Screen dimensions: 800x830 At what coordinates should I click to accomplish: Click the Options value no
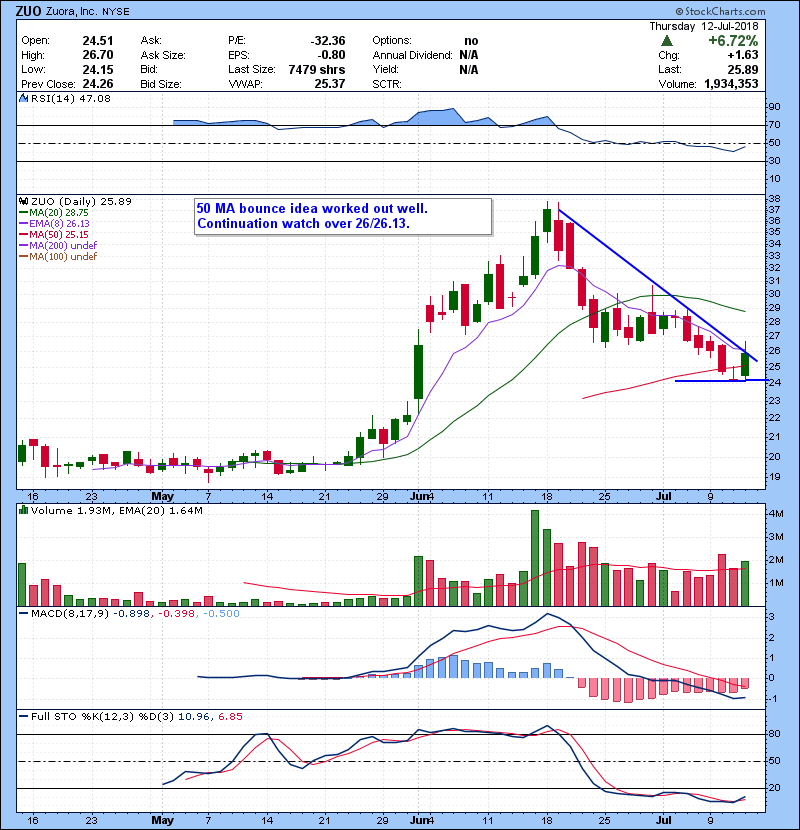471,41
